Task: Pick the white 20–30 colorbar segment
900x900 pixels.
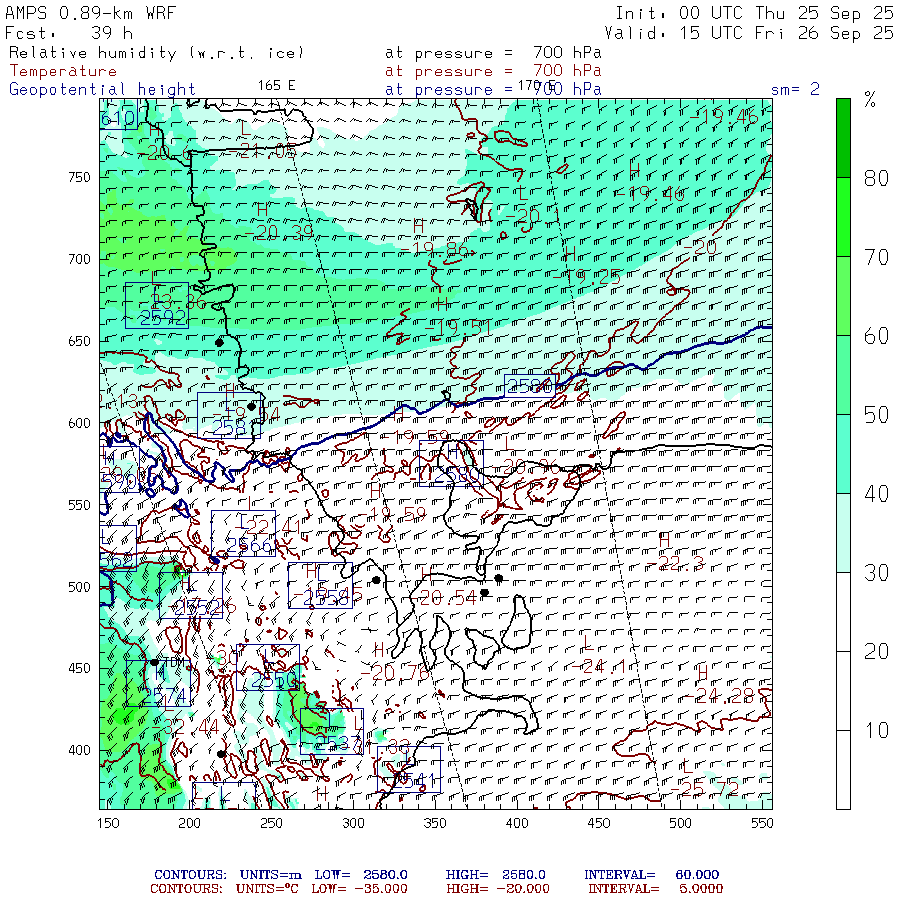Action: pos(843,612)
